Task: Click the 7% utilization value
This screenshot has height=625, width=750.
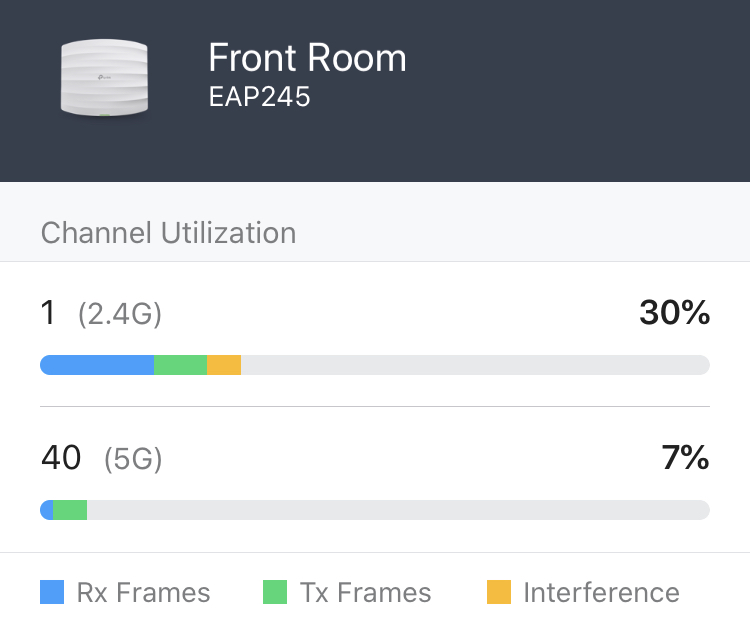Action: 685,458
